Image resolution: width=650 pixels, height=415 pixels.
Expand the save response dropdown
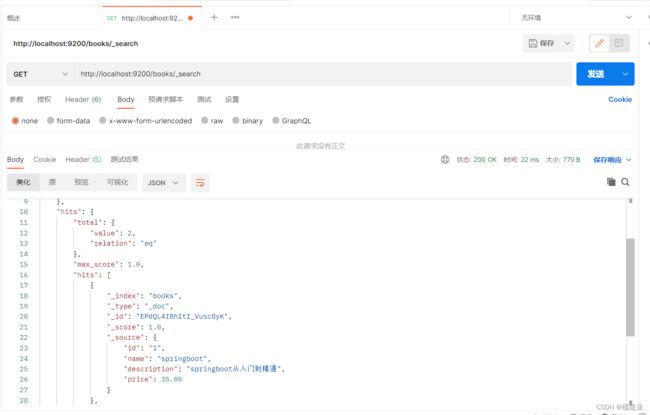pos(628,160)
